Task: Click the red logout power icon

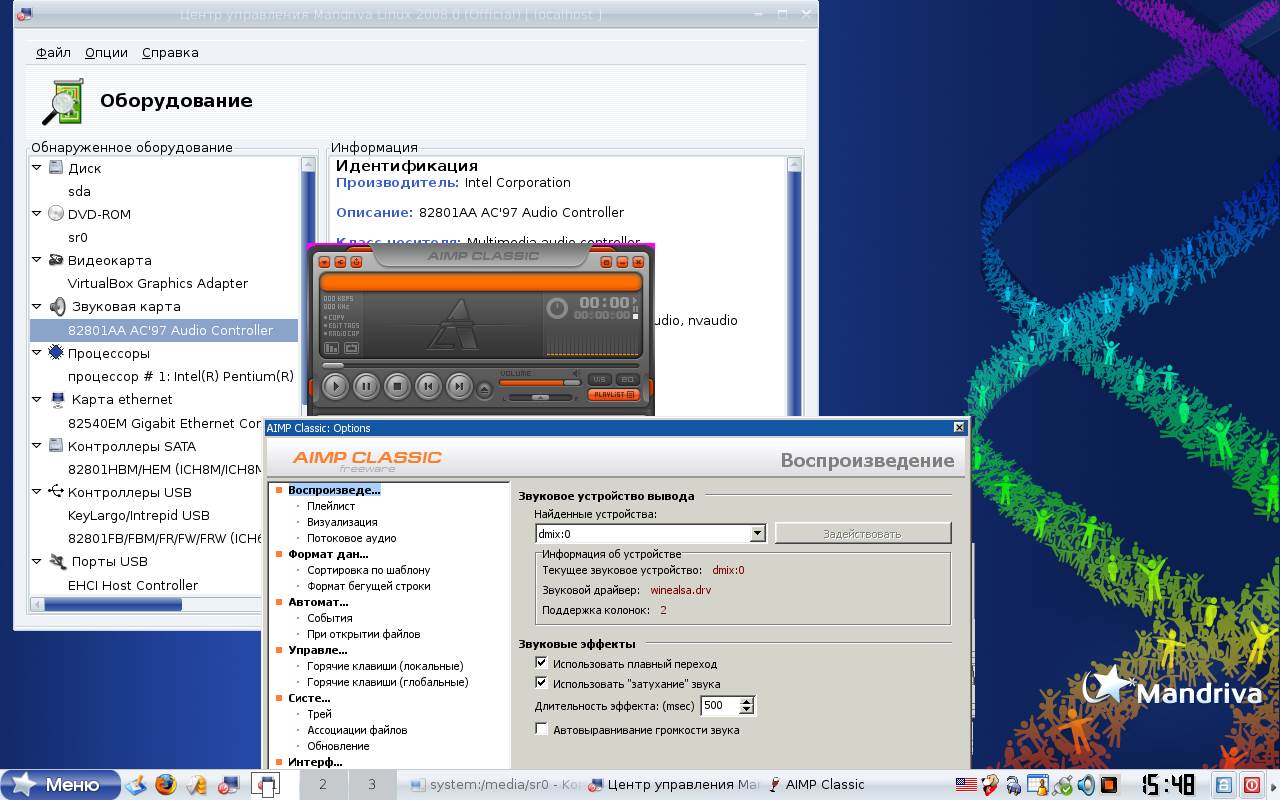Action: [x=1251, y=785]
